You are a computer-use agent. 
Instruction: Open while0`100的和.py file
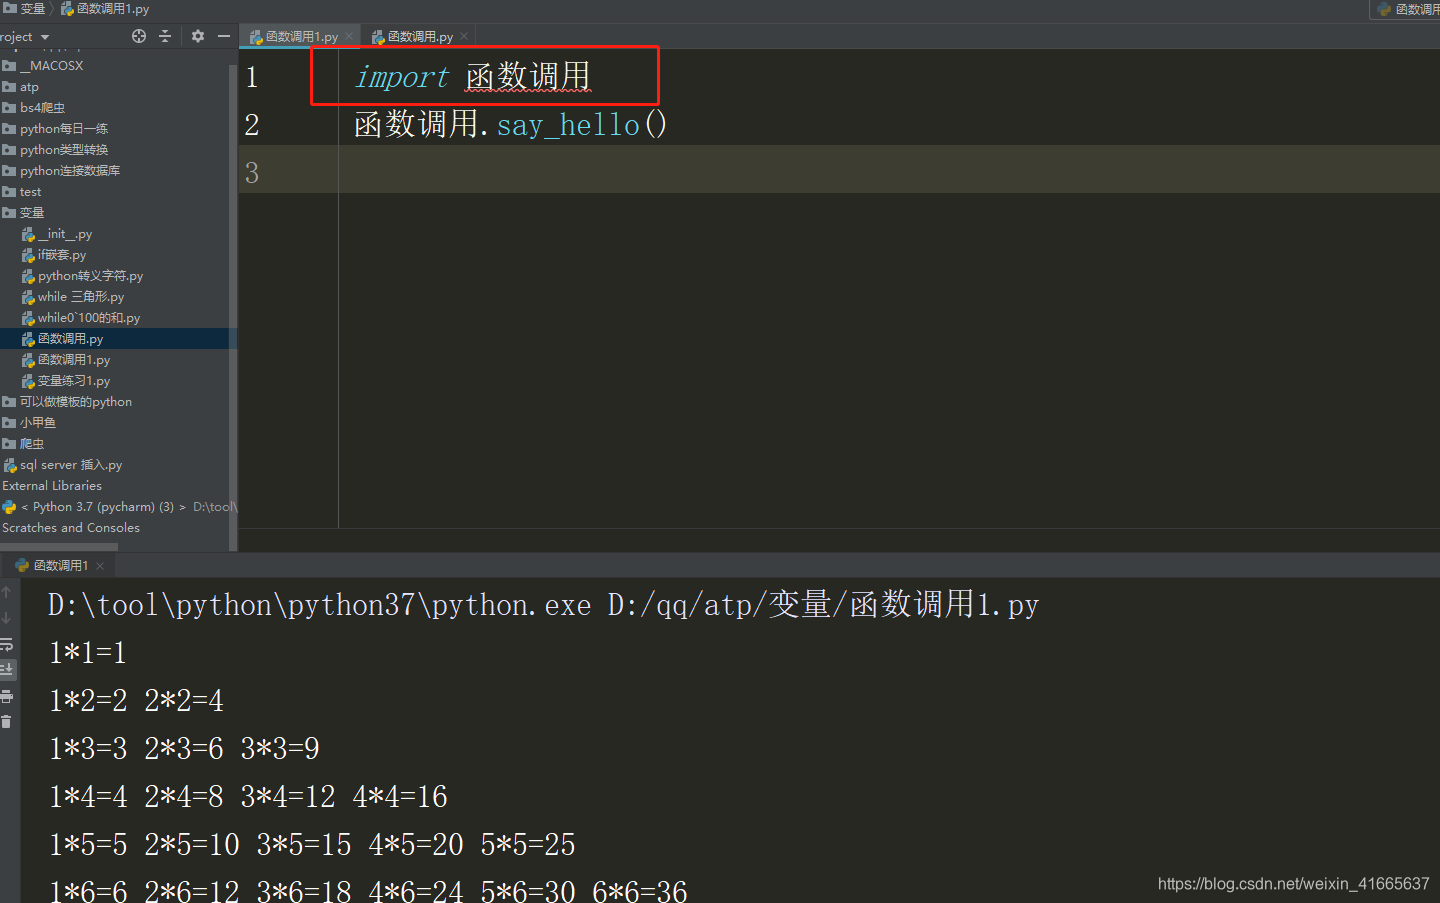tap(81, 318)
